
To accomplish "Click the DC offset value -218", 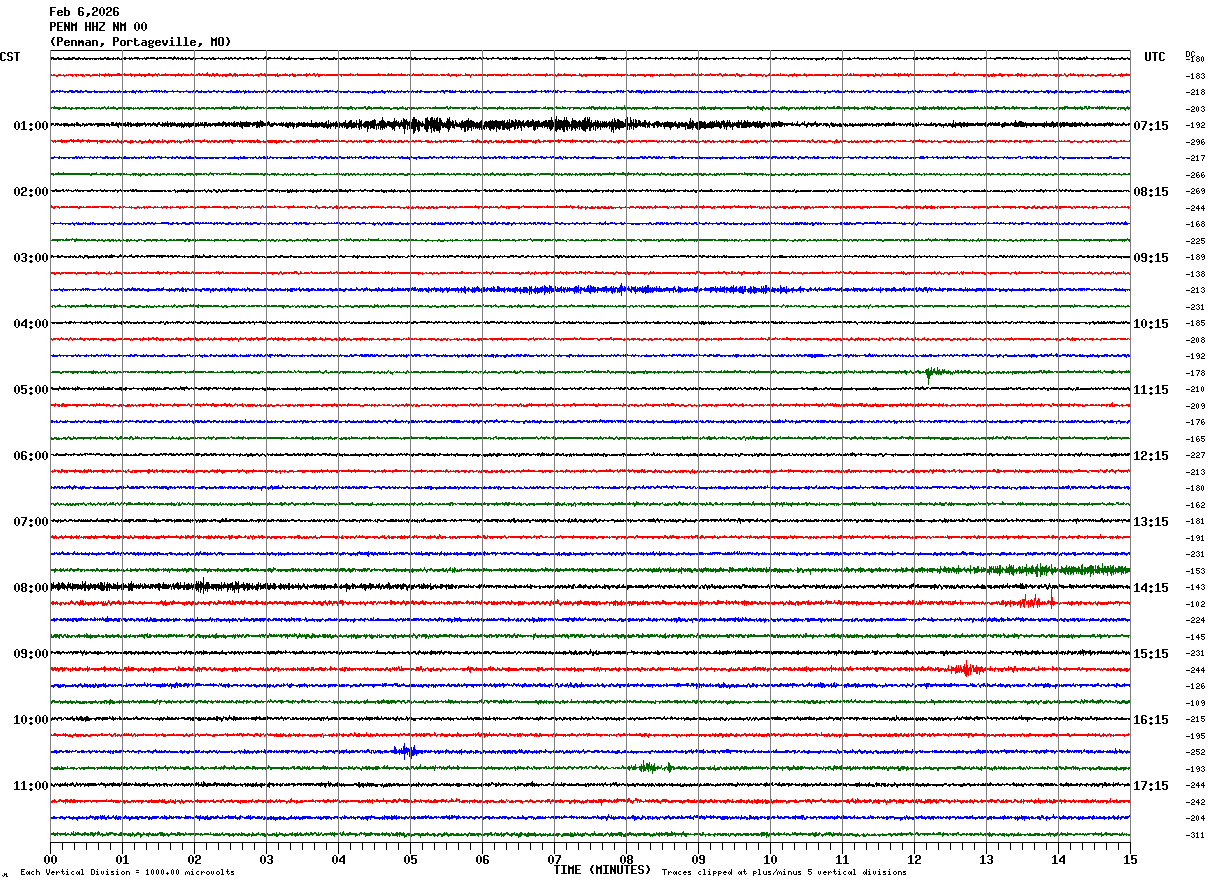I will (1195, 92).
